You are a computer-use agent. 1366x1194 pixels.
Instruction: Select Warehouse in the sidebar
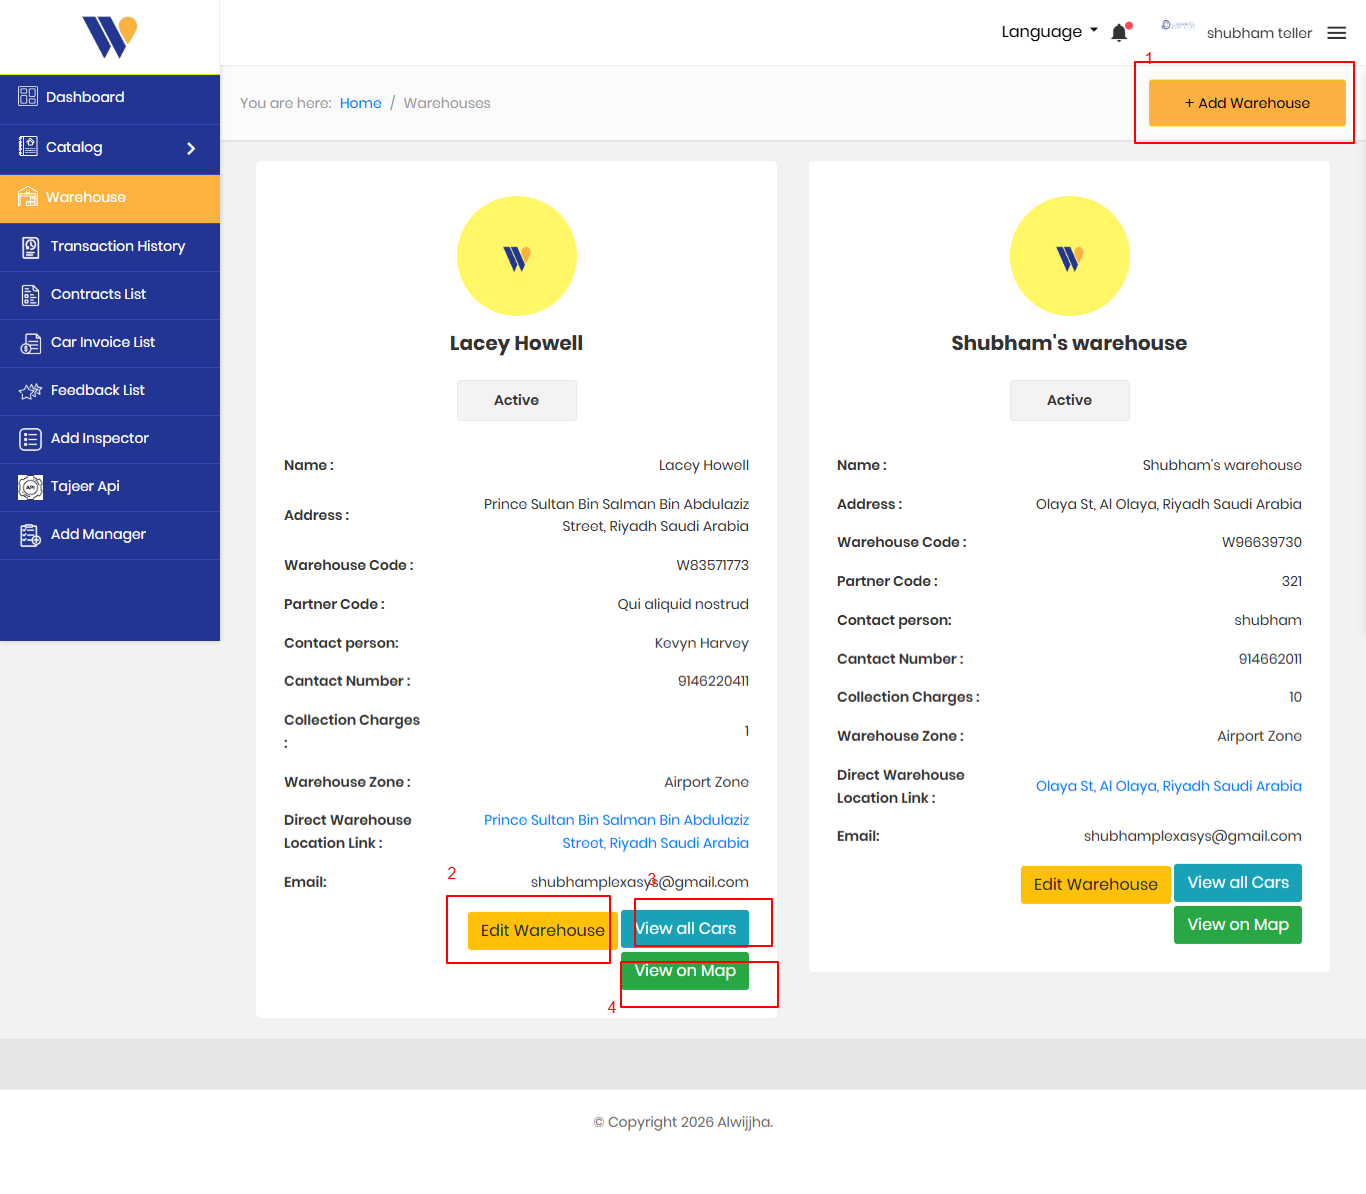tap(86, 198)
